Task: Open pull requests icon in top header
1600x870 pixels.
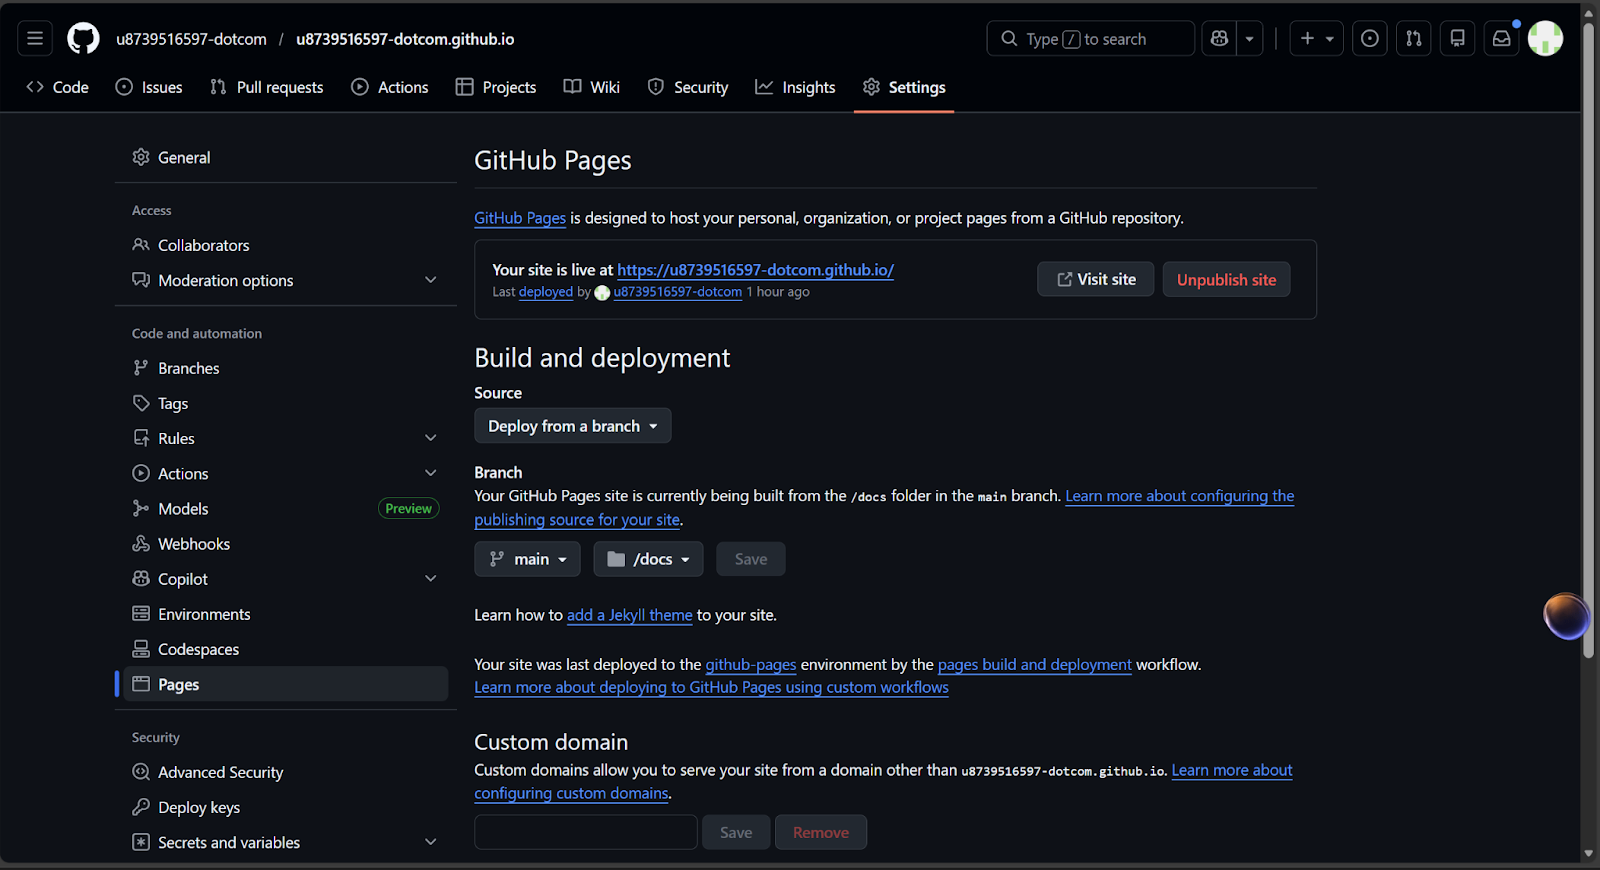Action: click(x=1413, y=39)
